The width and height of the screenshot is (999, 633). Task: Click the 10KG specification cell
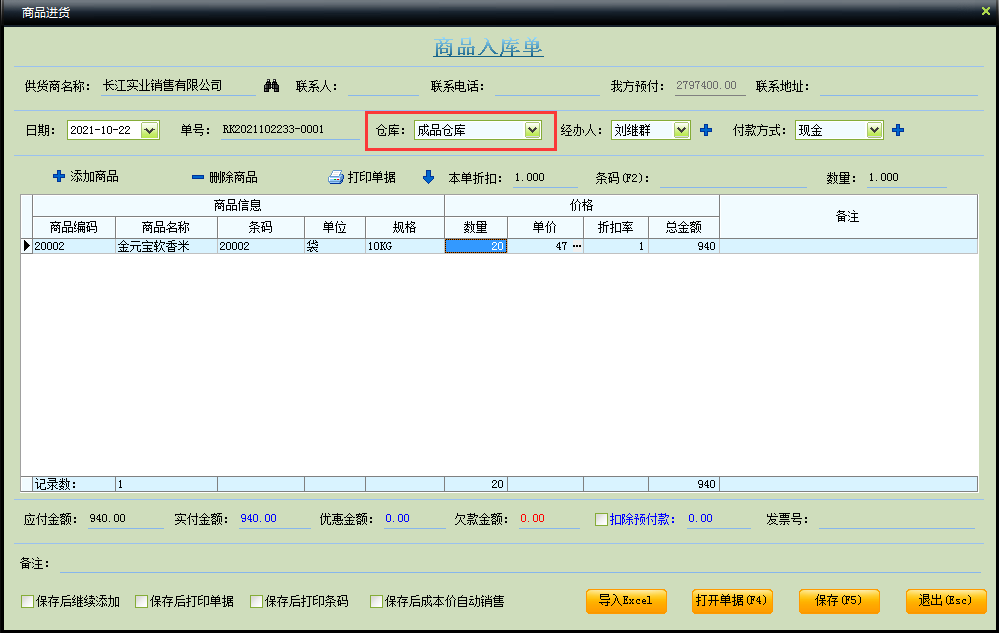click(x=405, y=246)
